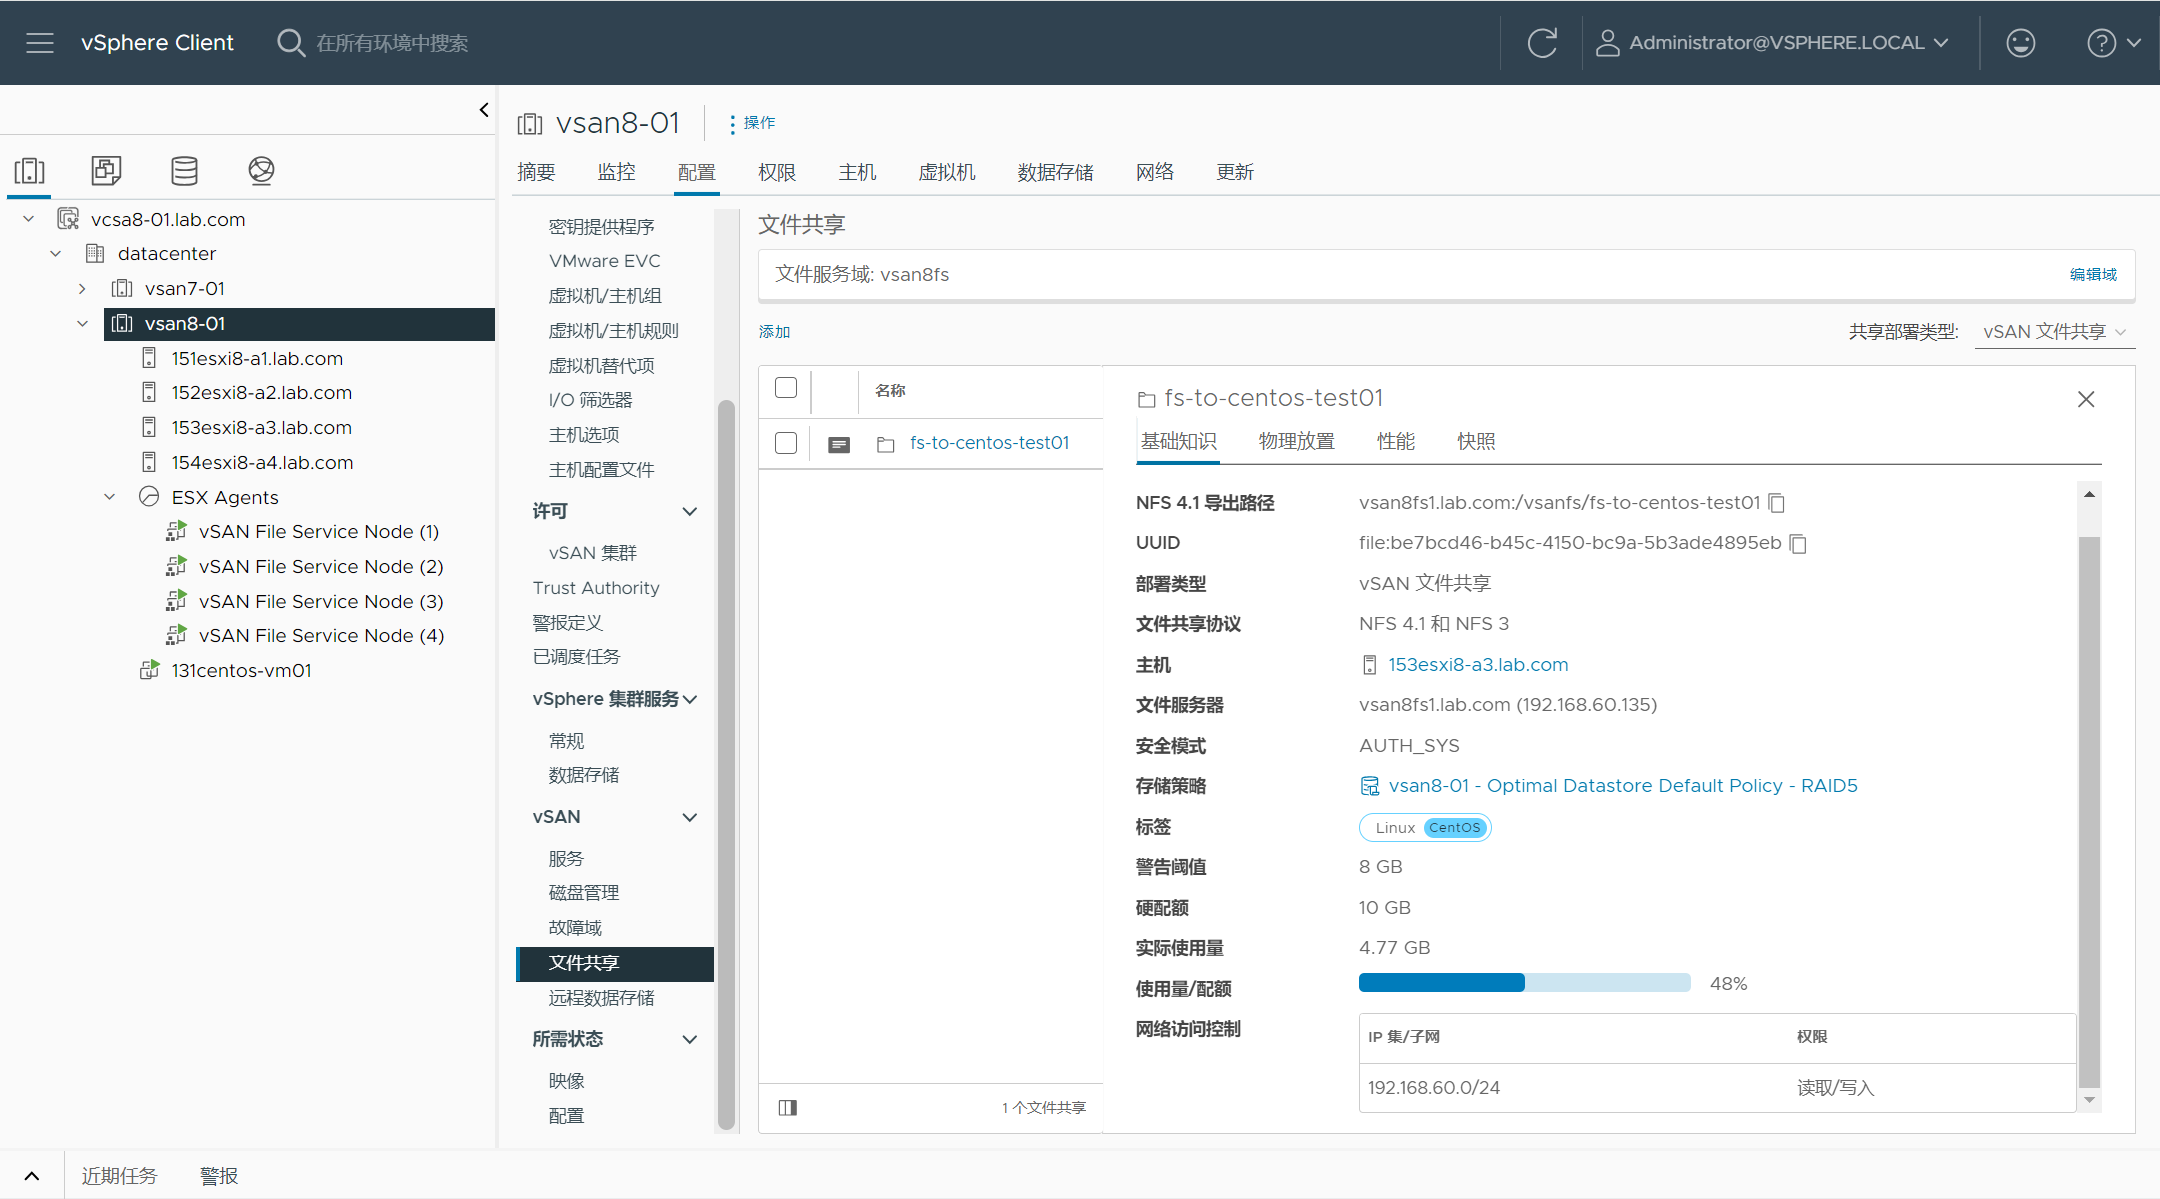Click the column toggle icon below share list
Image resolution: width=2160 pixels, height=1199 pixels.
(788, 1107)
